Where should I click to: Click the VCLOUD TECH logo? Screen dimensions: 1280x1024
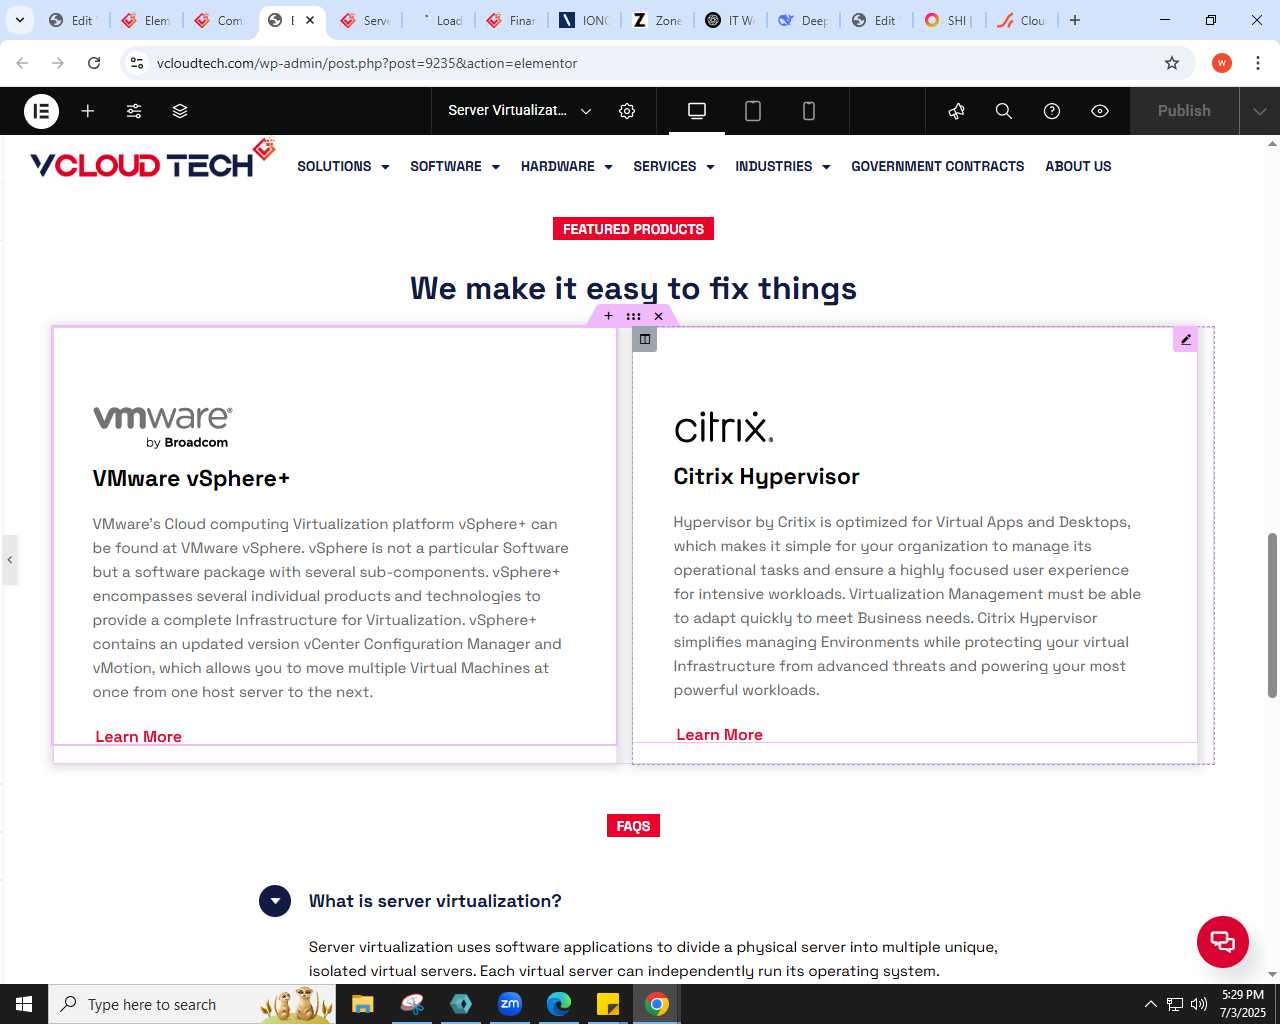[152, 160]
